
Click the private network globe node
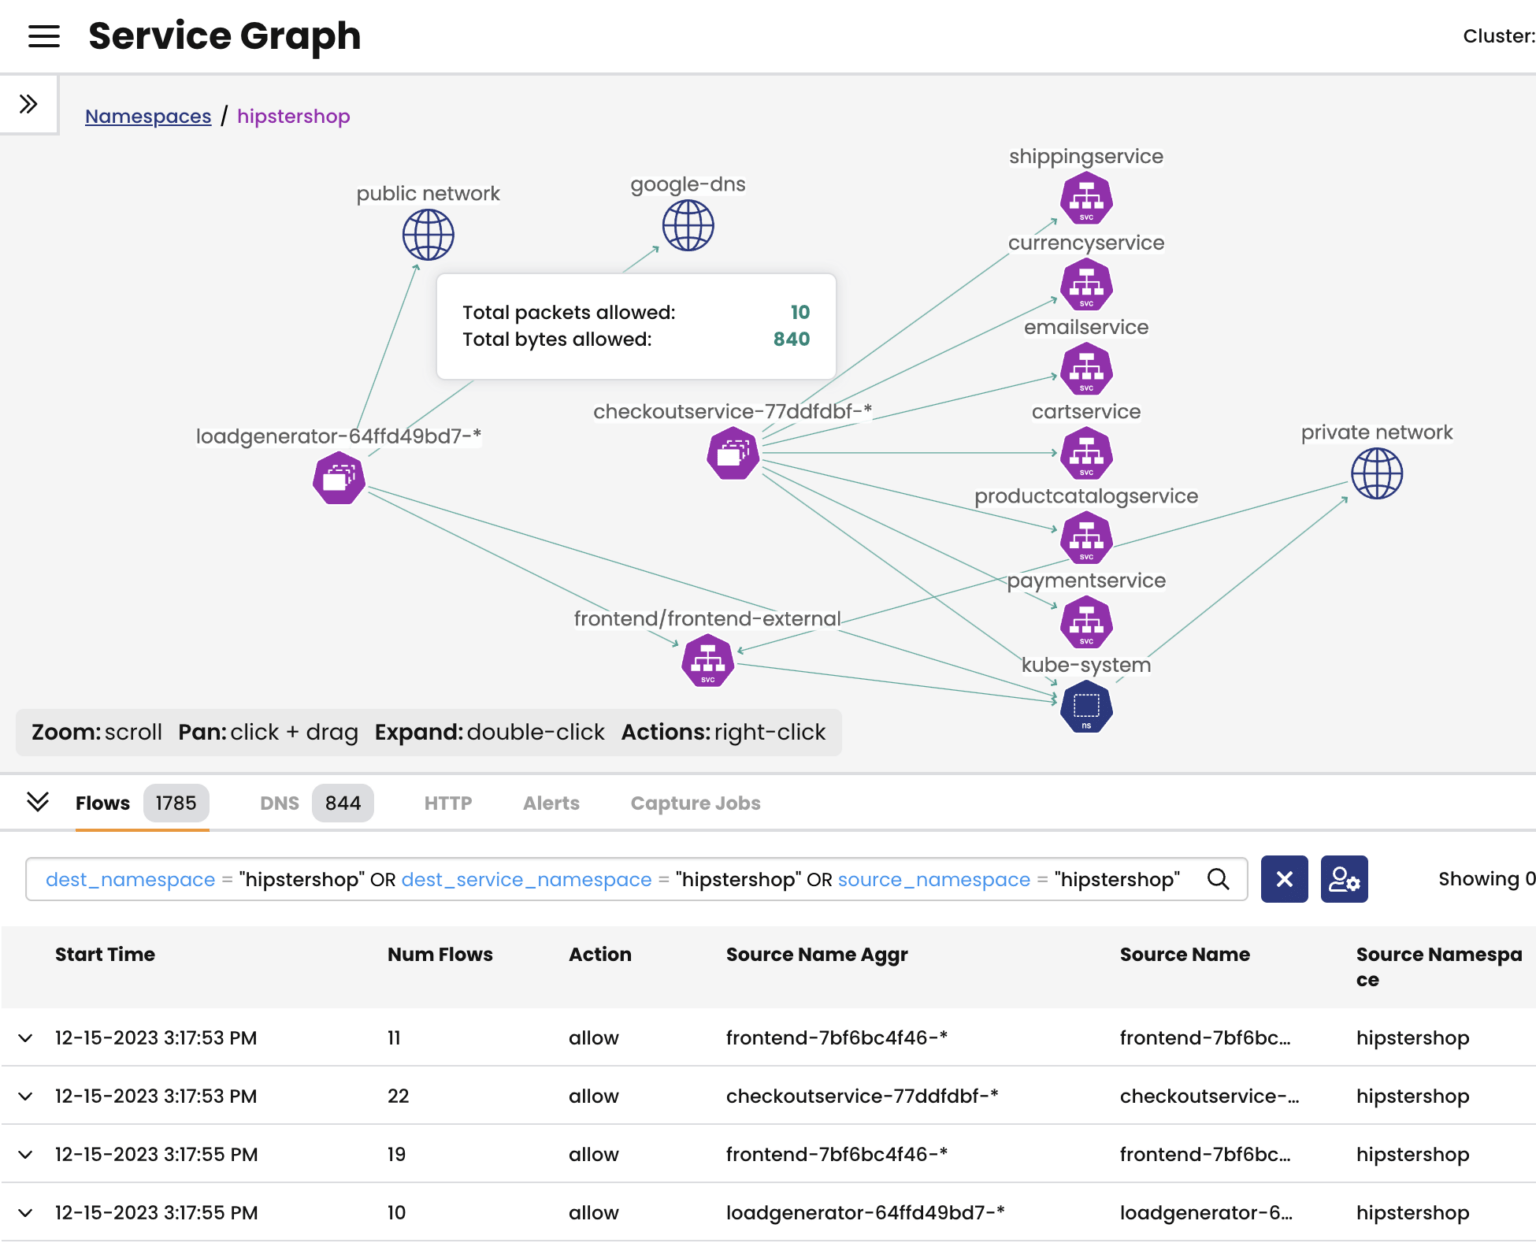click(1377, 473)
